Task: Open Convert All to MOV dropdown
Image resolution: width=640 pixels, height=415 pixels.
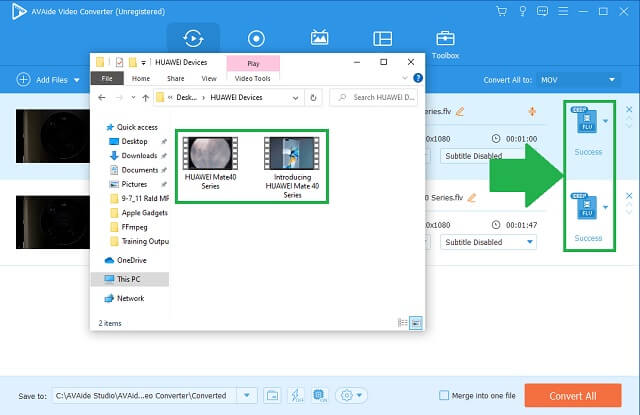Action: pyautogui.click(x=579, y=80)
